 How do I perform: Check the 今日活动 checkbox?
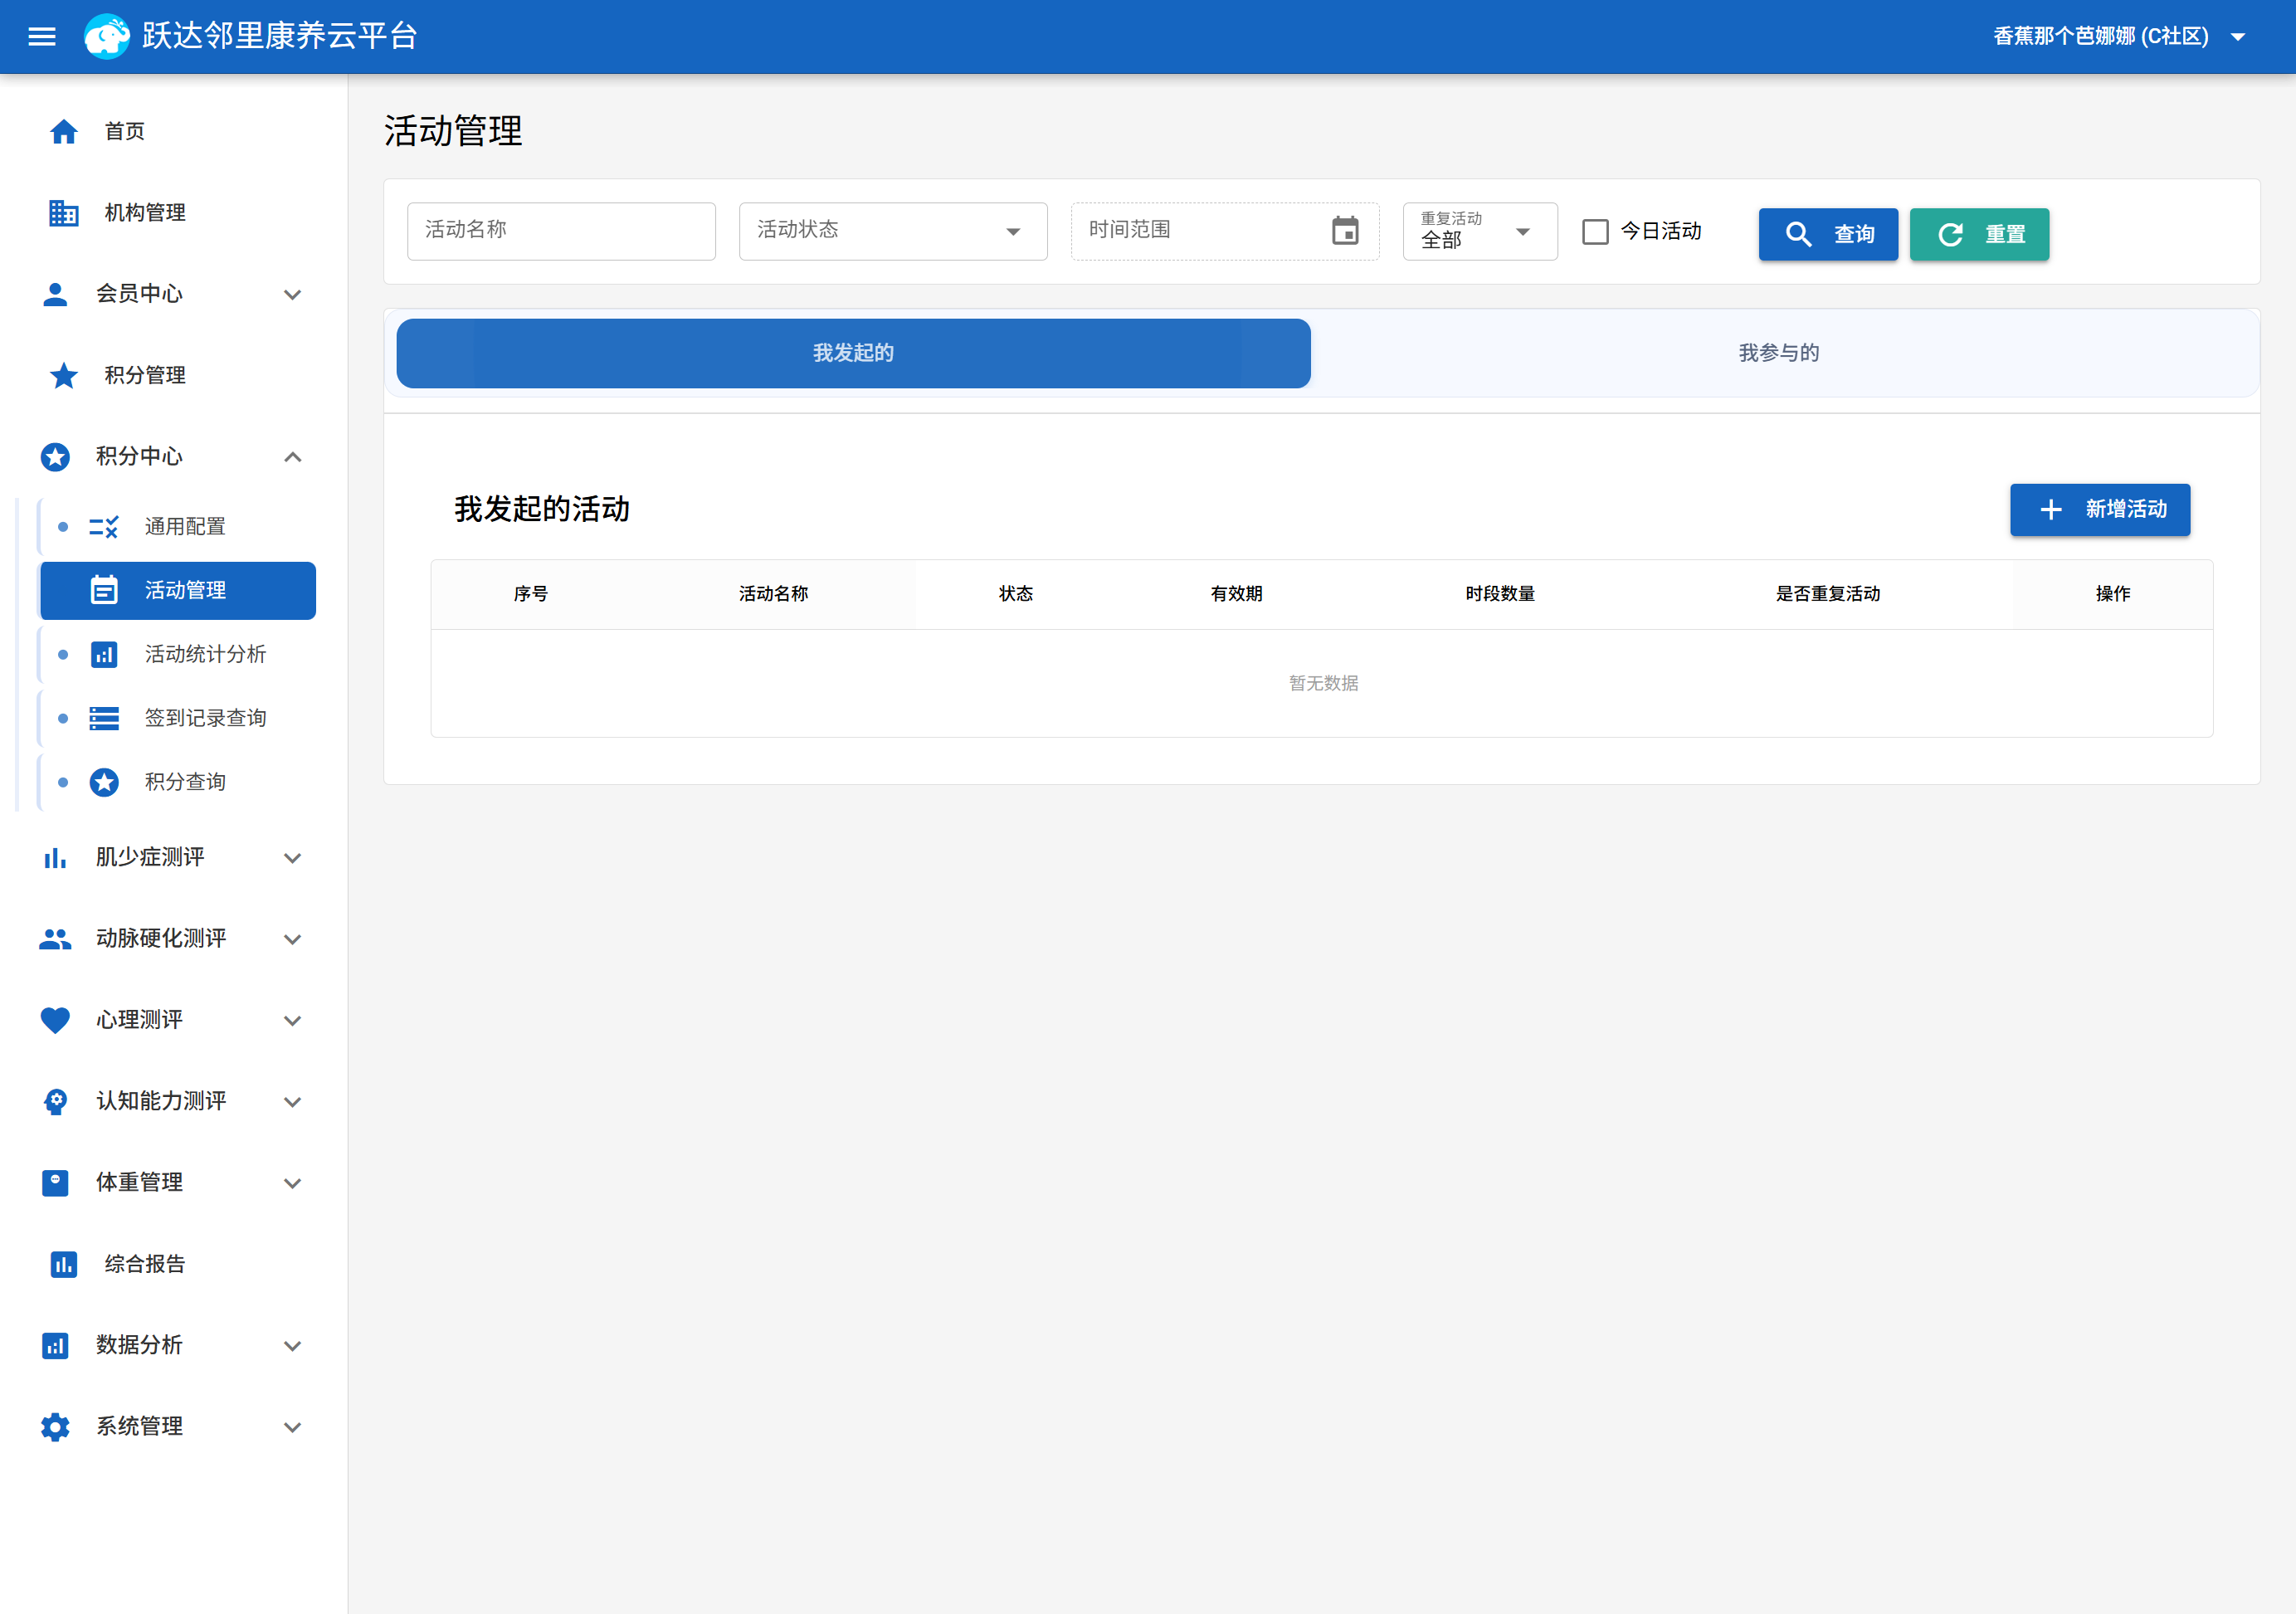(1595, 232)
